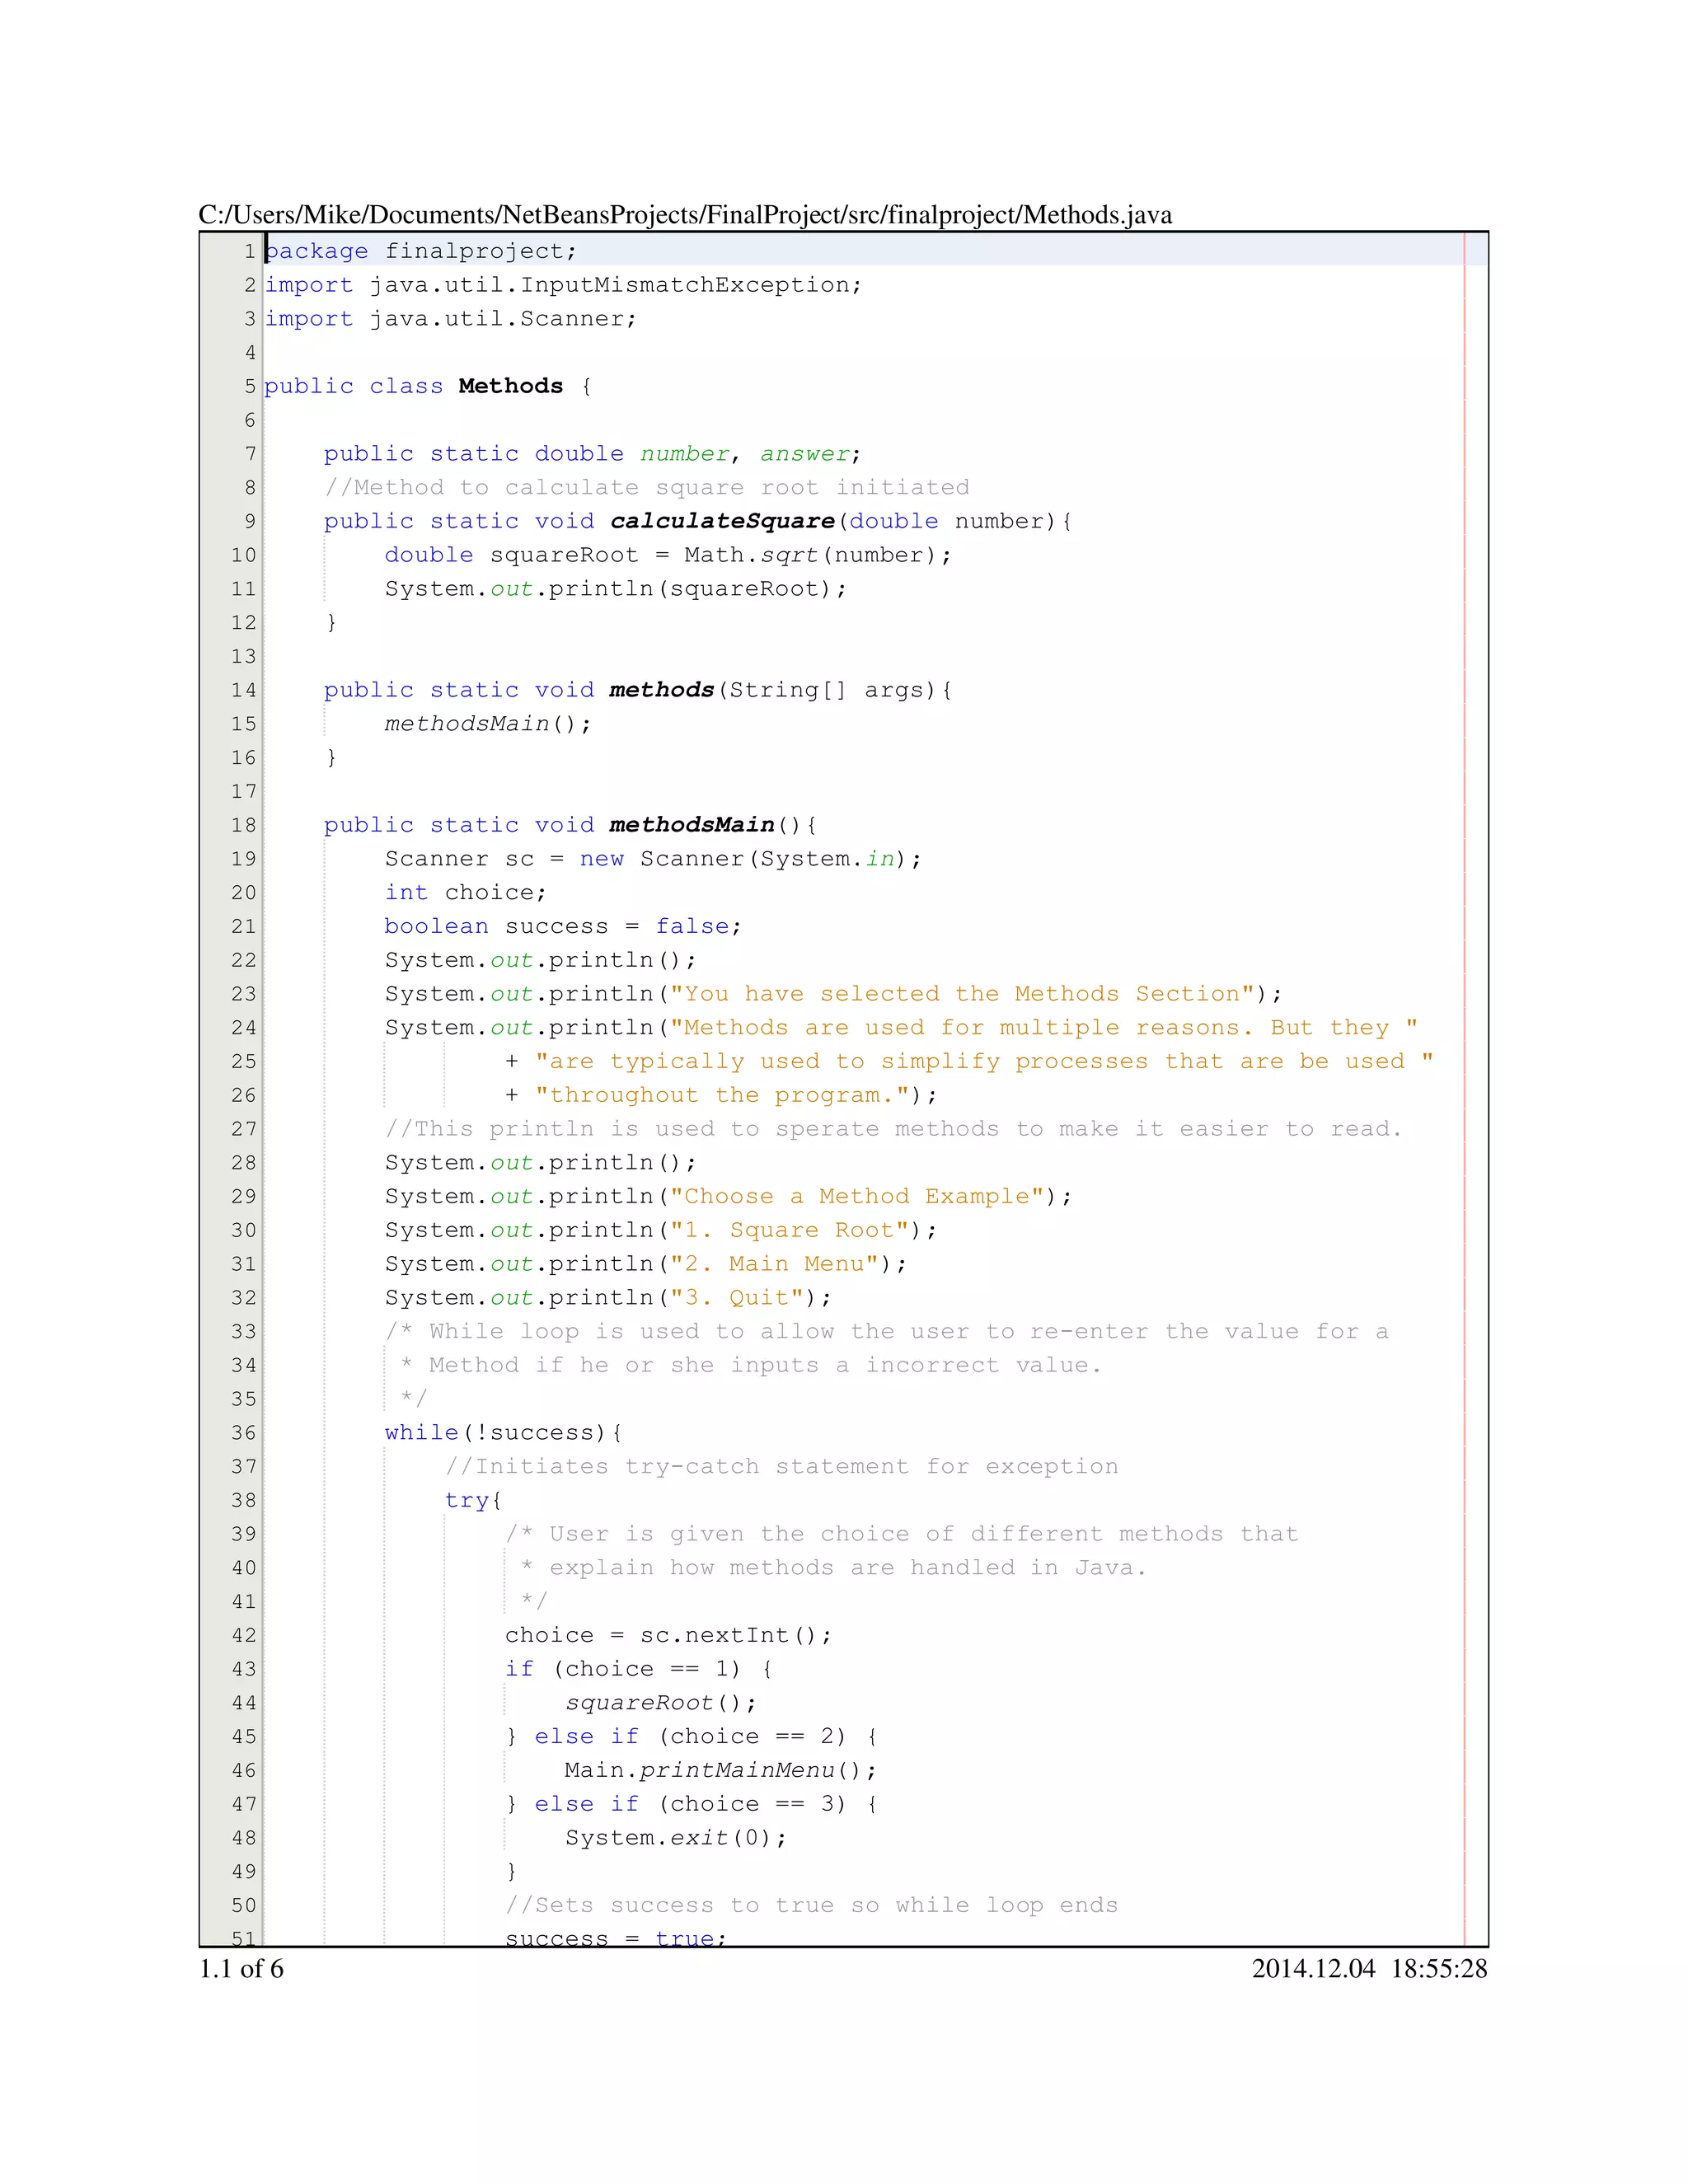The image size is (1688, 2184).
Task: Click the 'boolean' keyword on line 21
Action: pyautogui.click(x=436, y=926)
